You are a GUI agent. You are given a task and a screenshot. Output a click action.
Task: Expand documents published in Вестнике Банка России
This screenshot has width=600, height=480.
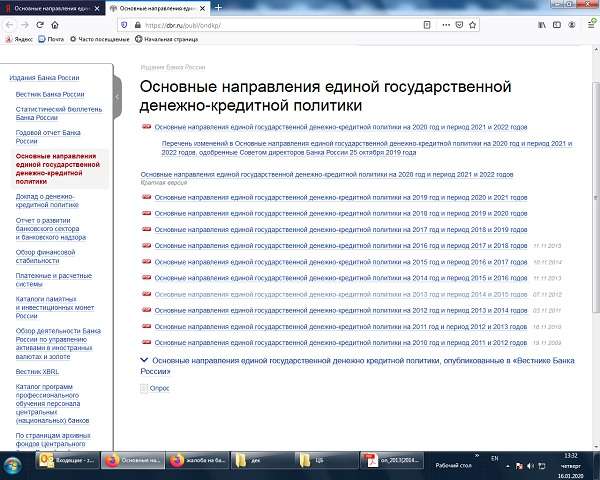click(357, 366)
